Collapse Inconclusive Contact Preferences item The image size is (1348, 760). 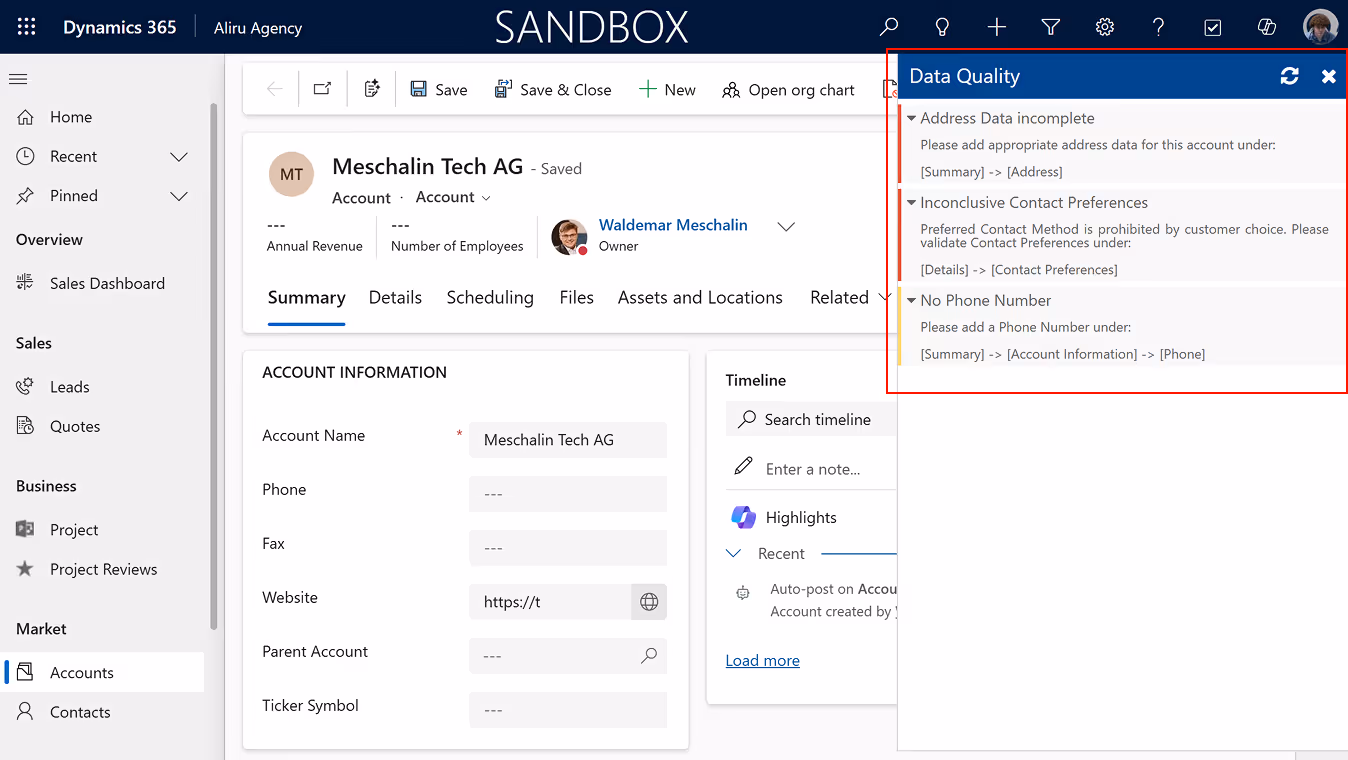(x=912, y=202)
